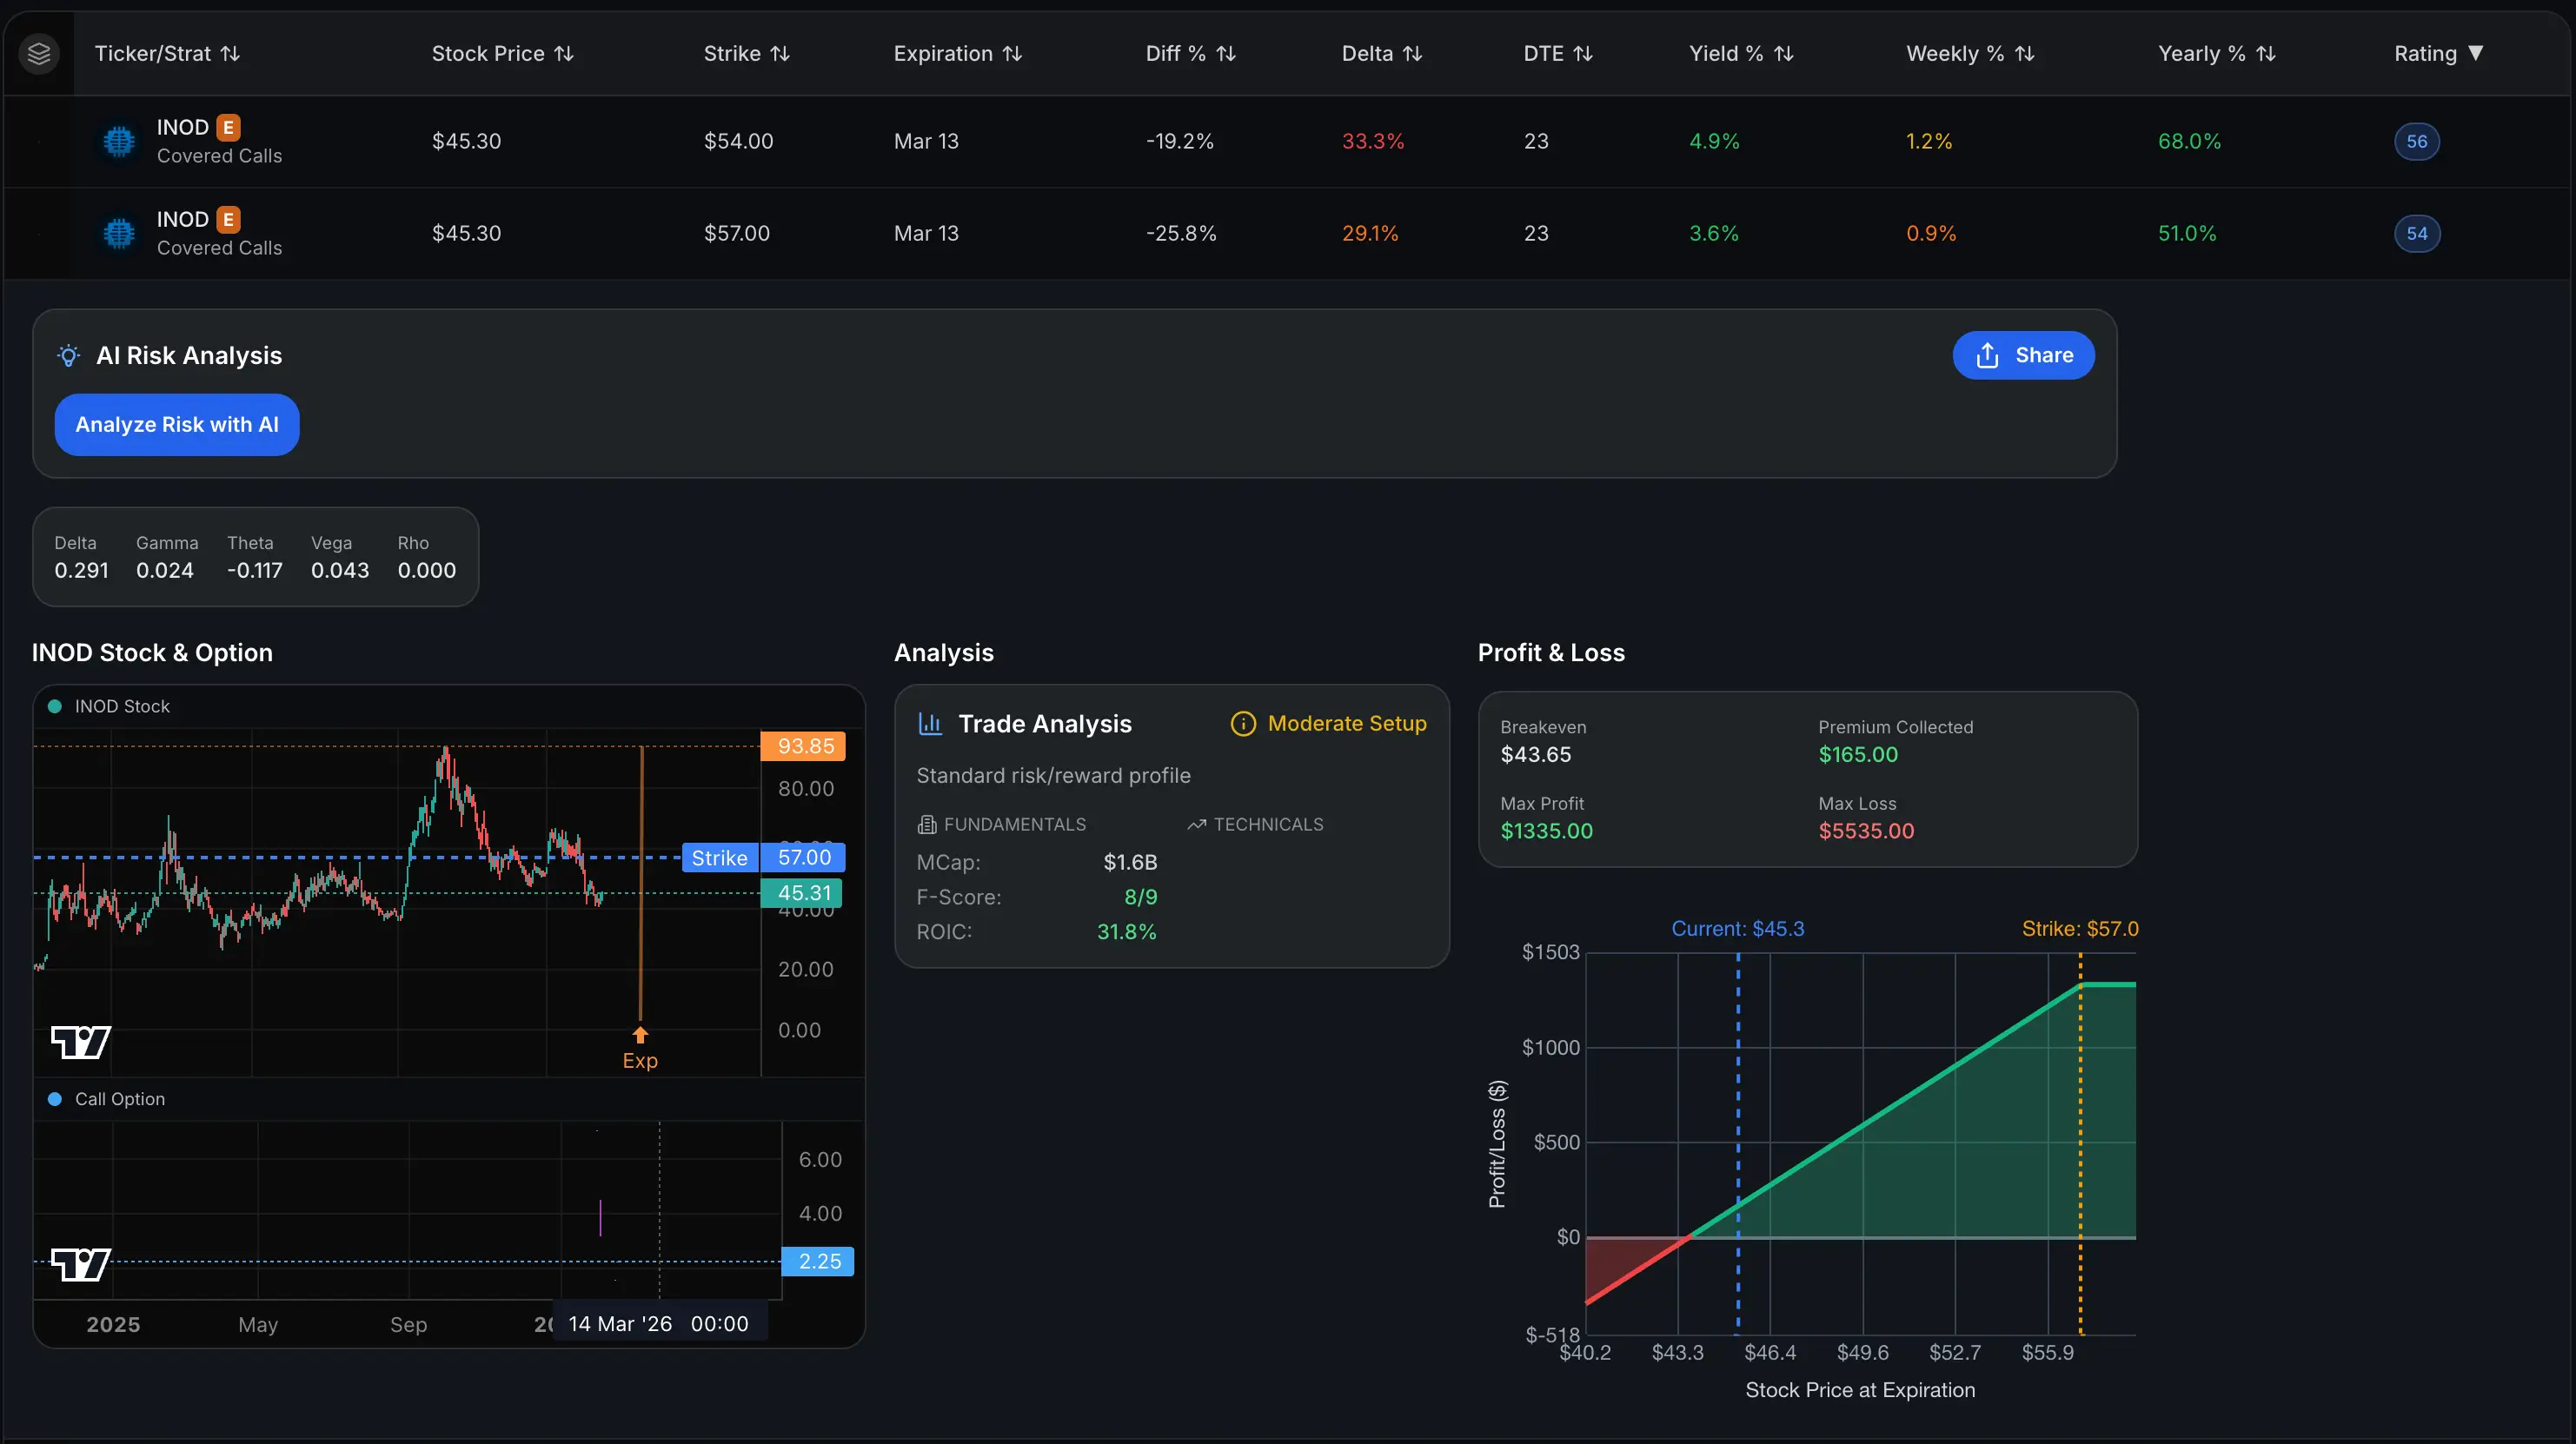Sort by Expiration column
This screenshot has width=2576, height=1444.
(957, 54)
